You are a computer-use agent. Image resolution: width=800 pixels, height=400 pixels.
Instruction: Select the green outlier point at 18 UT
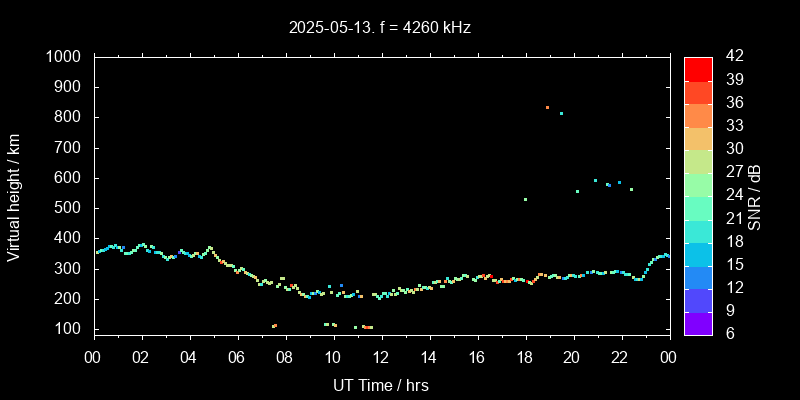525,199
